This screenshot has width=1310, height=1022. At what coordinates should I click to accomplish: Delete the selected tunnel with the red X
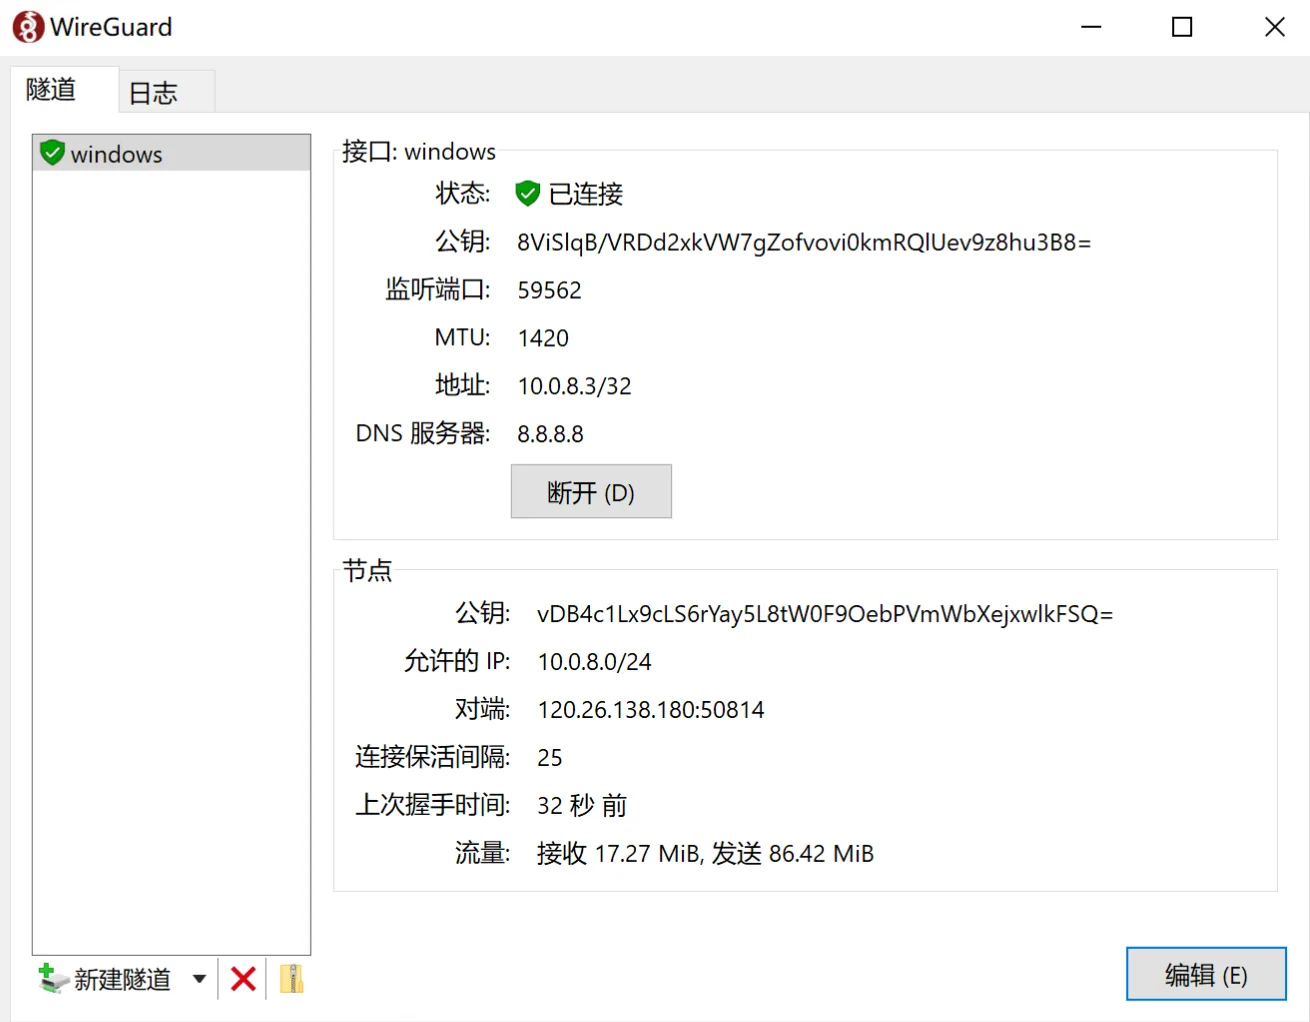coord(243,978)
